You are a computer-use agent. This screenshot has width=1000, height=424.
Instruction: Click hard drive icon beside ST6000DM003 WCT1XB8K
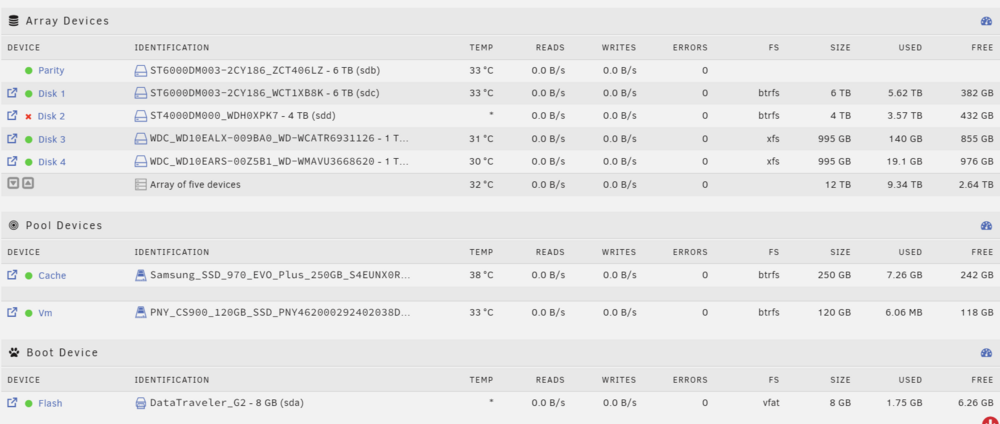(140, 94)
